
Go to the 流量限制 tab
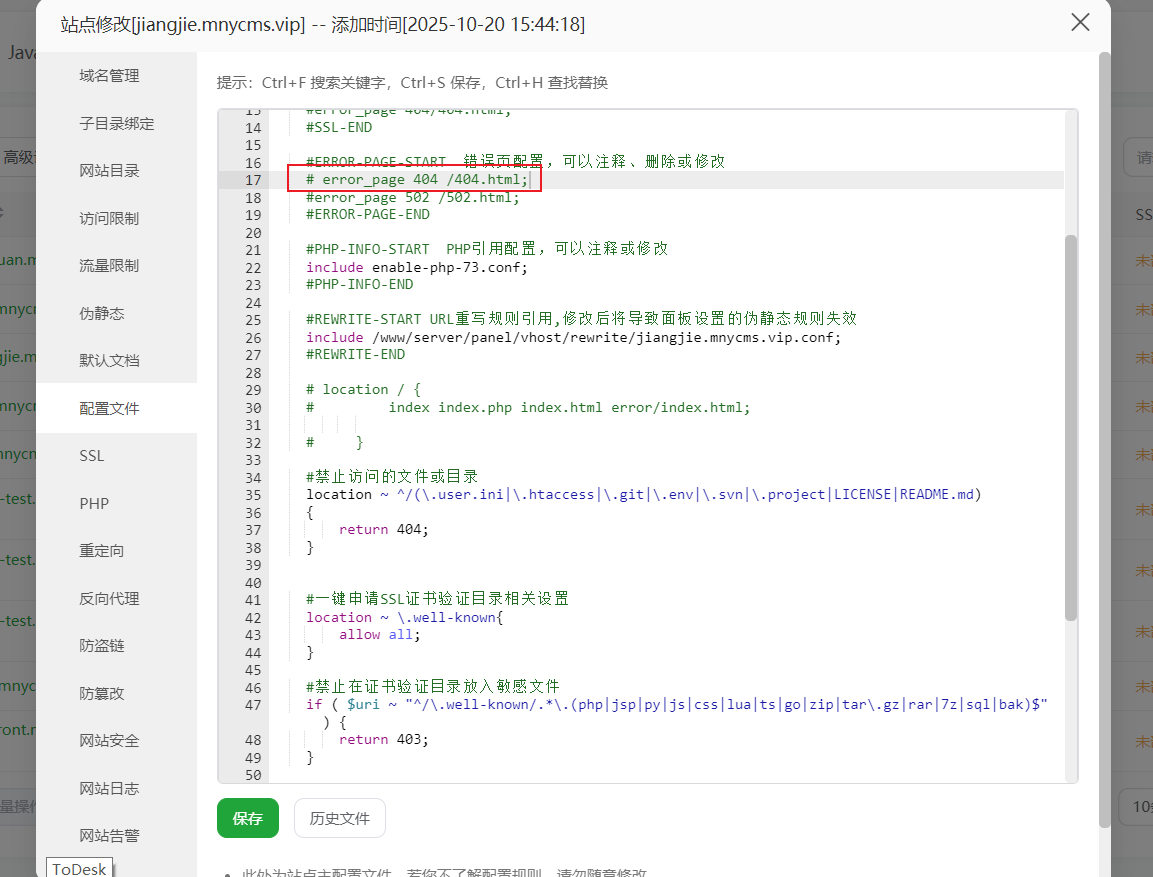(x=109, y=266)
